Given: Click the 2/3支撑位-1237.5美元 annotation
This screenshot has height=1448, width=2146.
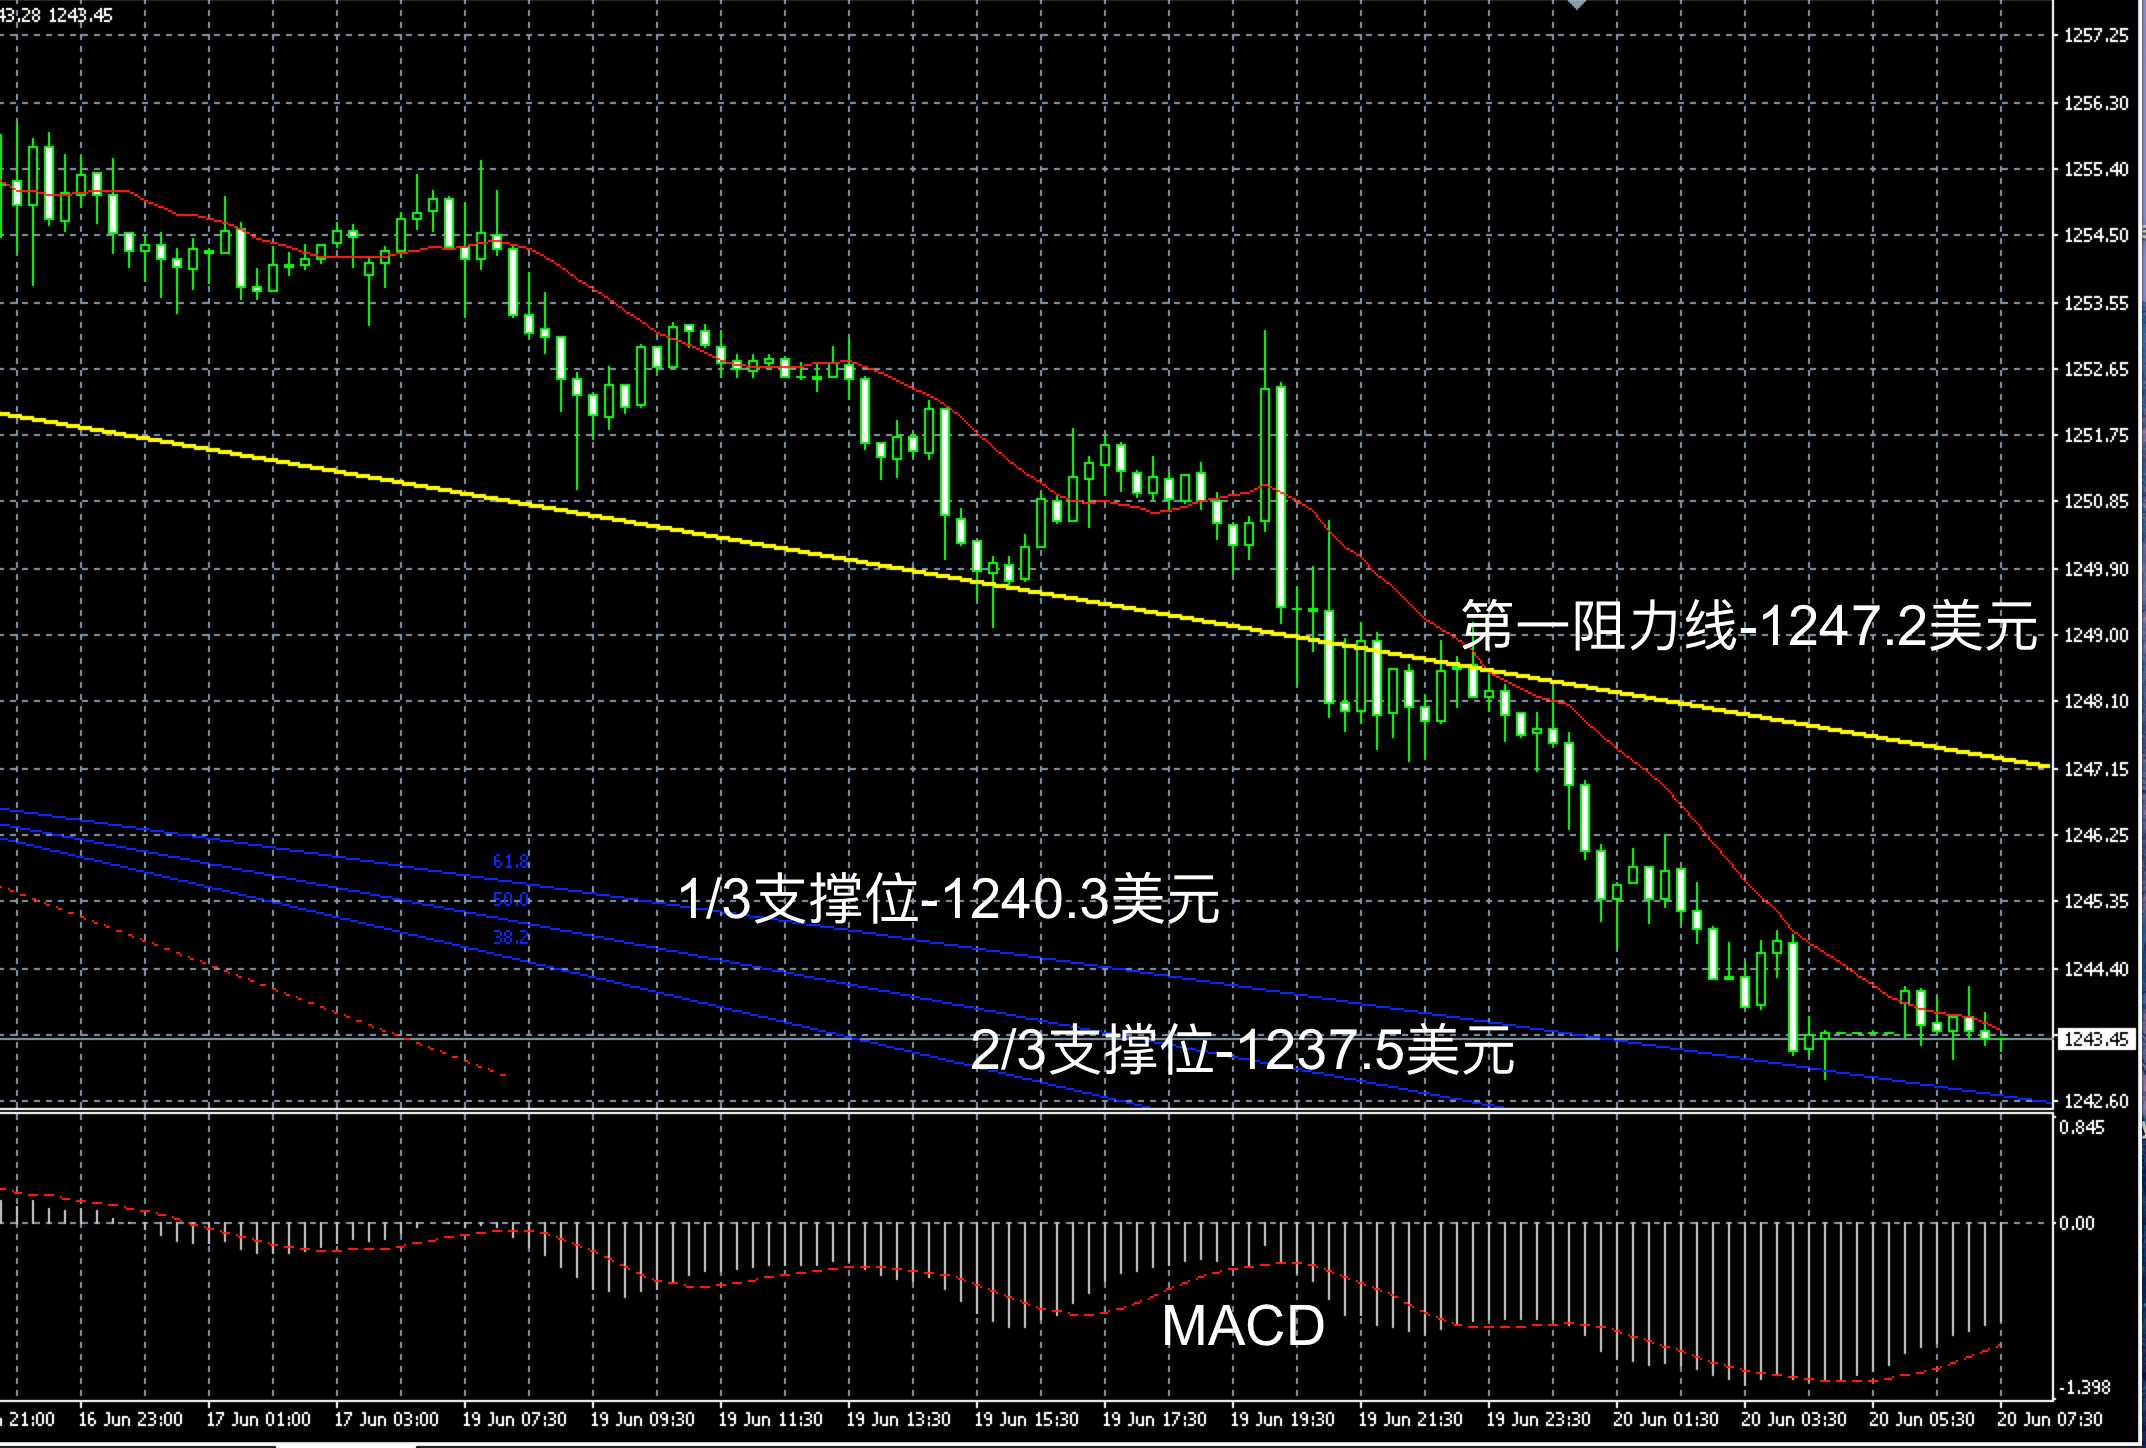Looking at the screenshot, I should pos(1243,1049).
